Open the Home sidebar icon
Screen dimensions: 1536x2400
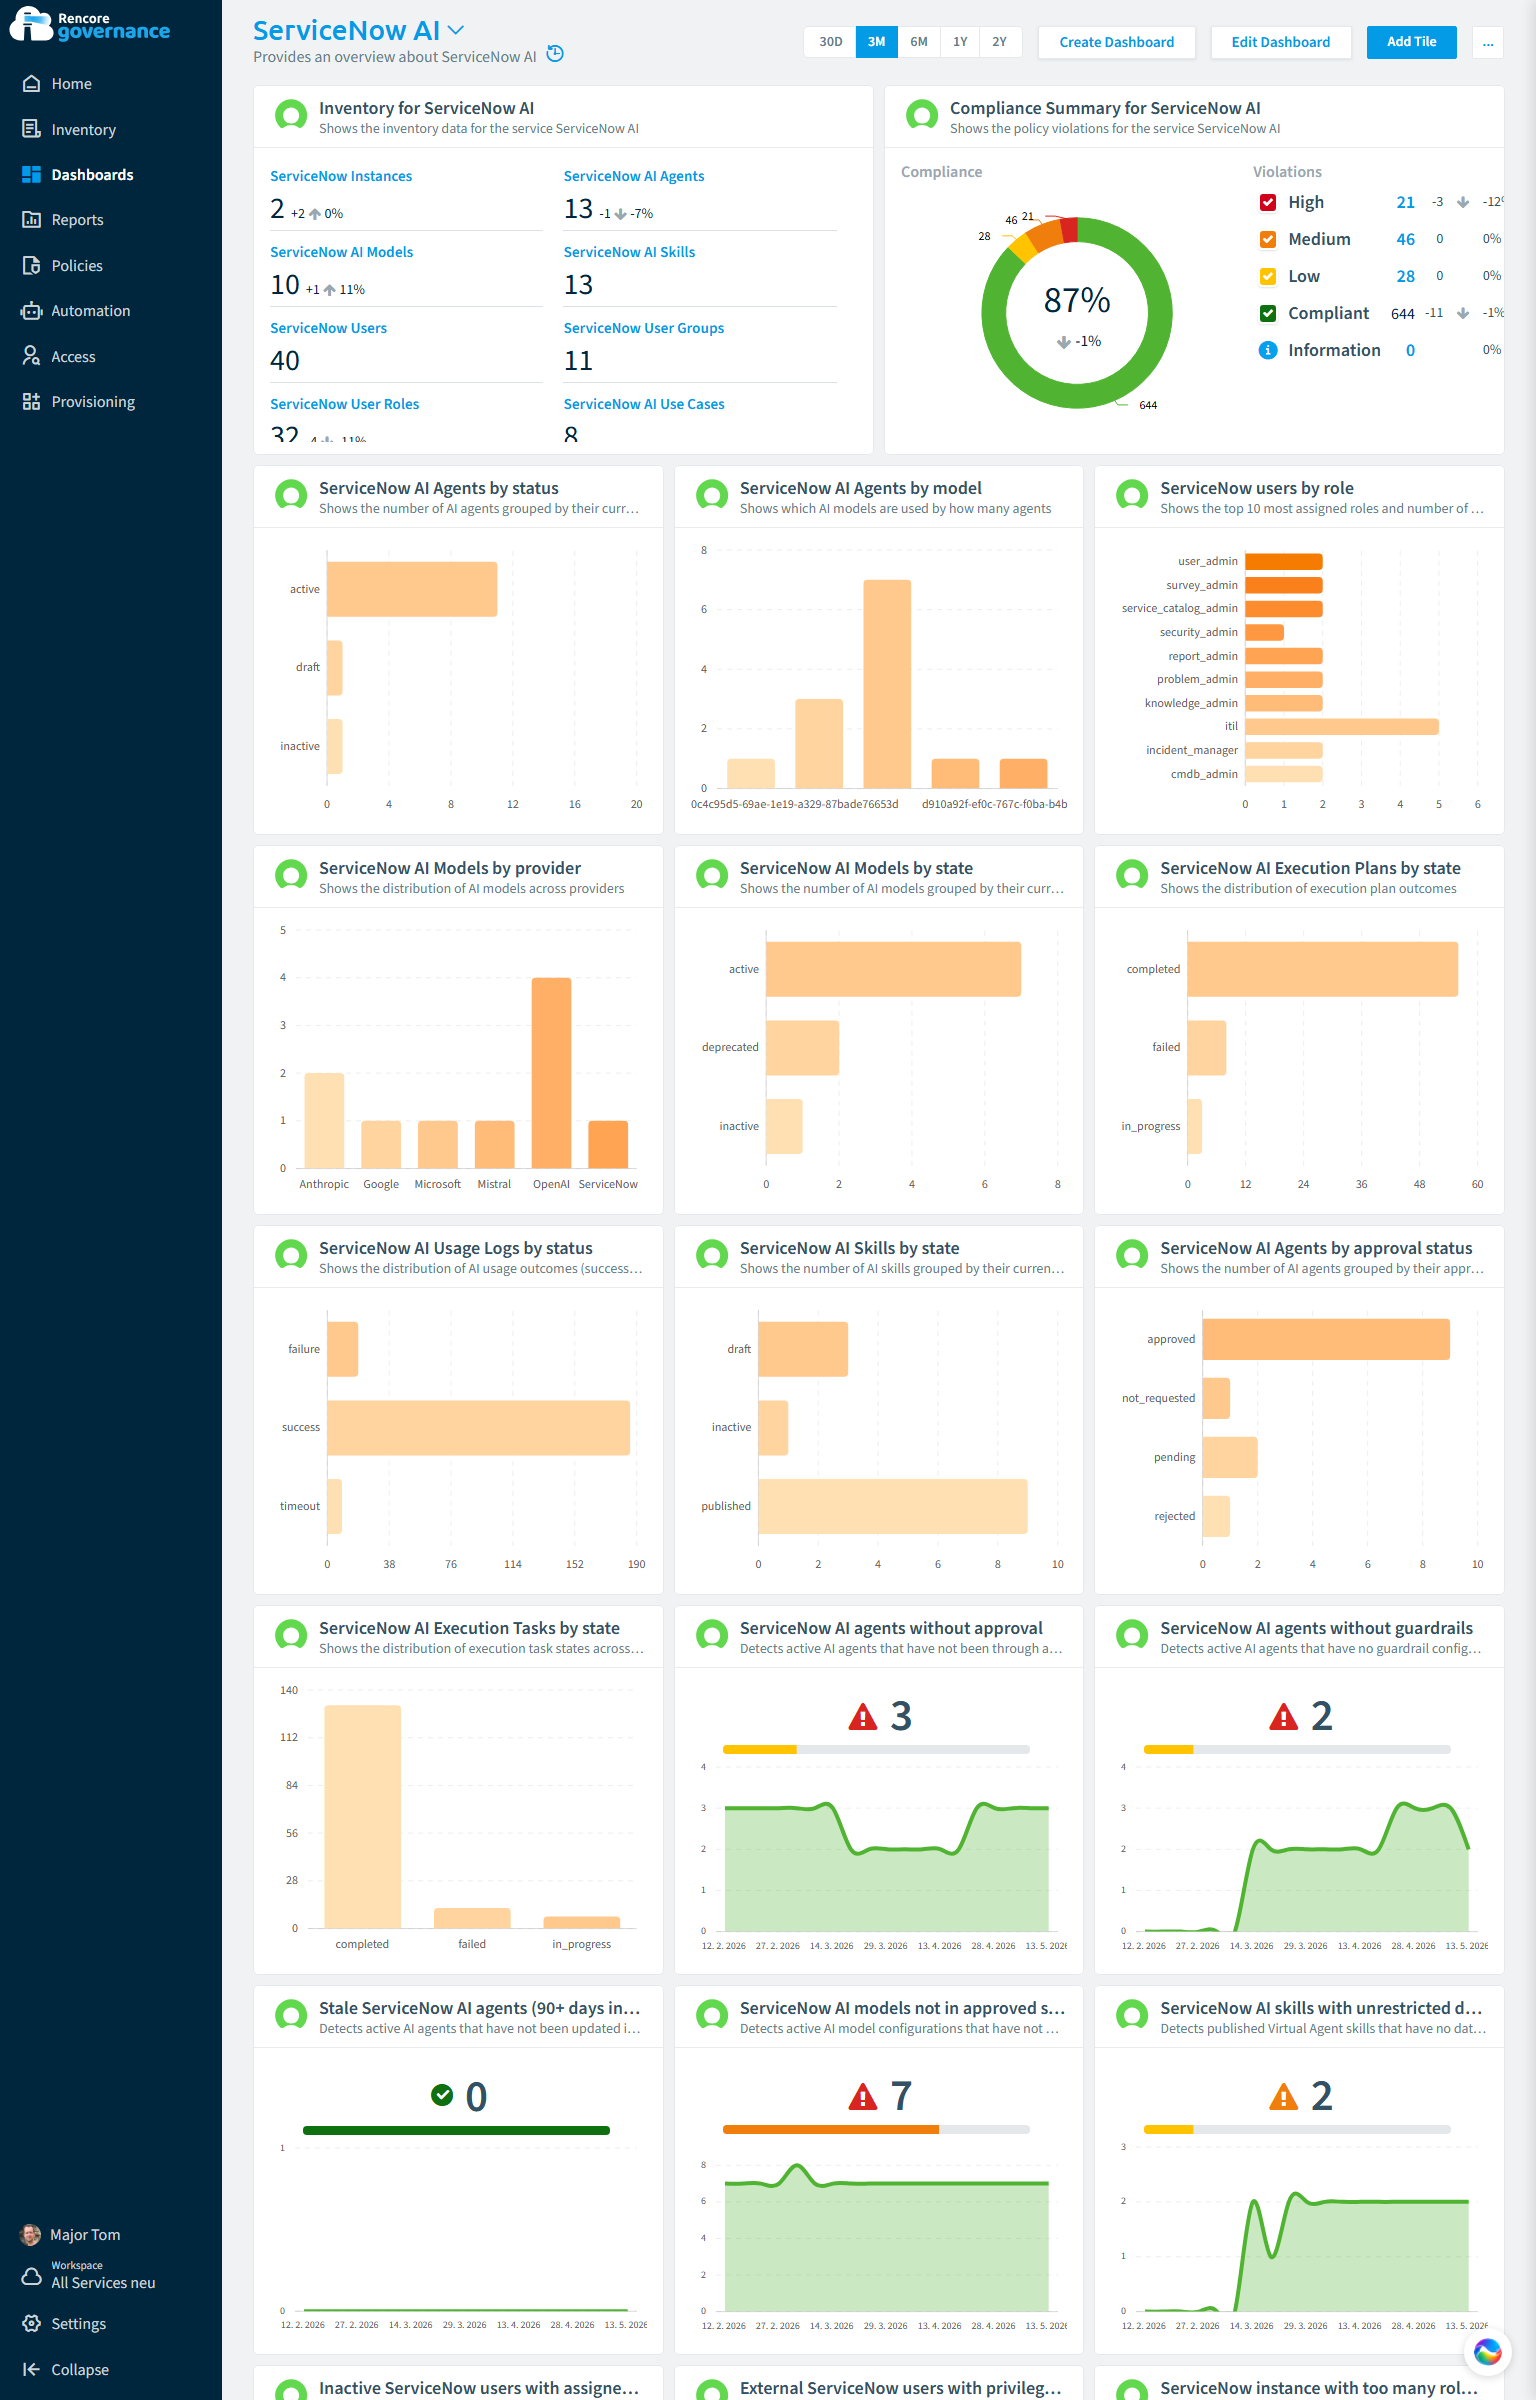point(31,84)
